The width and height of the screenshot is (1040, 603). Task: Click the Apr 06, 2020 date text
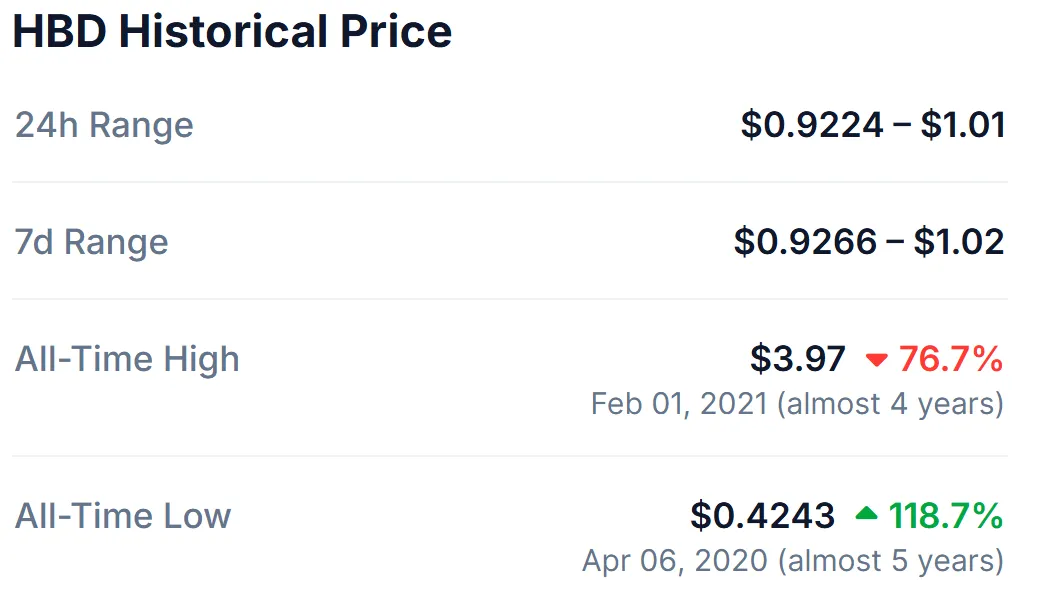tap(675, 561)
